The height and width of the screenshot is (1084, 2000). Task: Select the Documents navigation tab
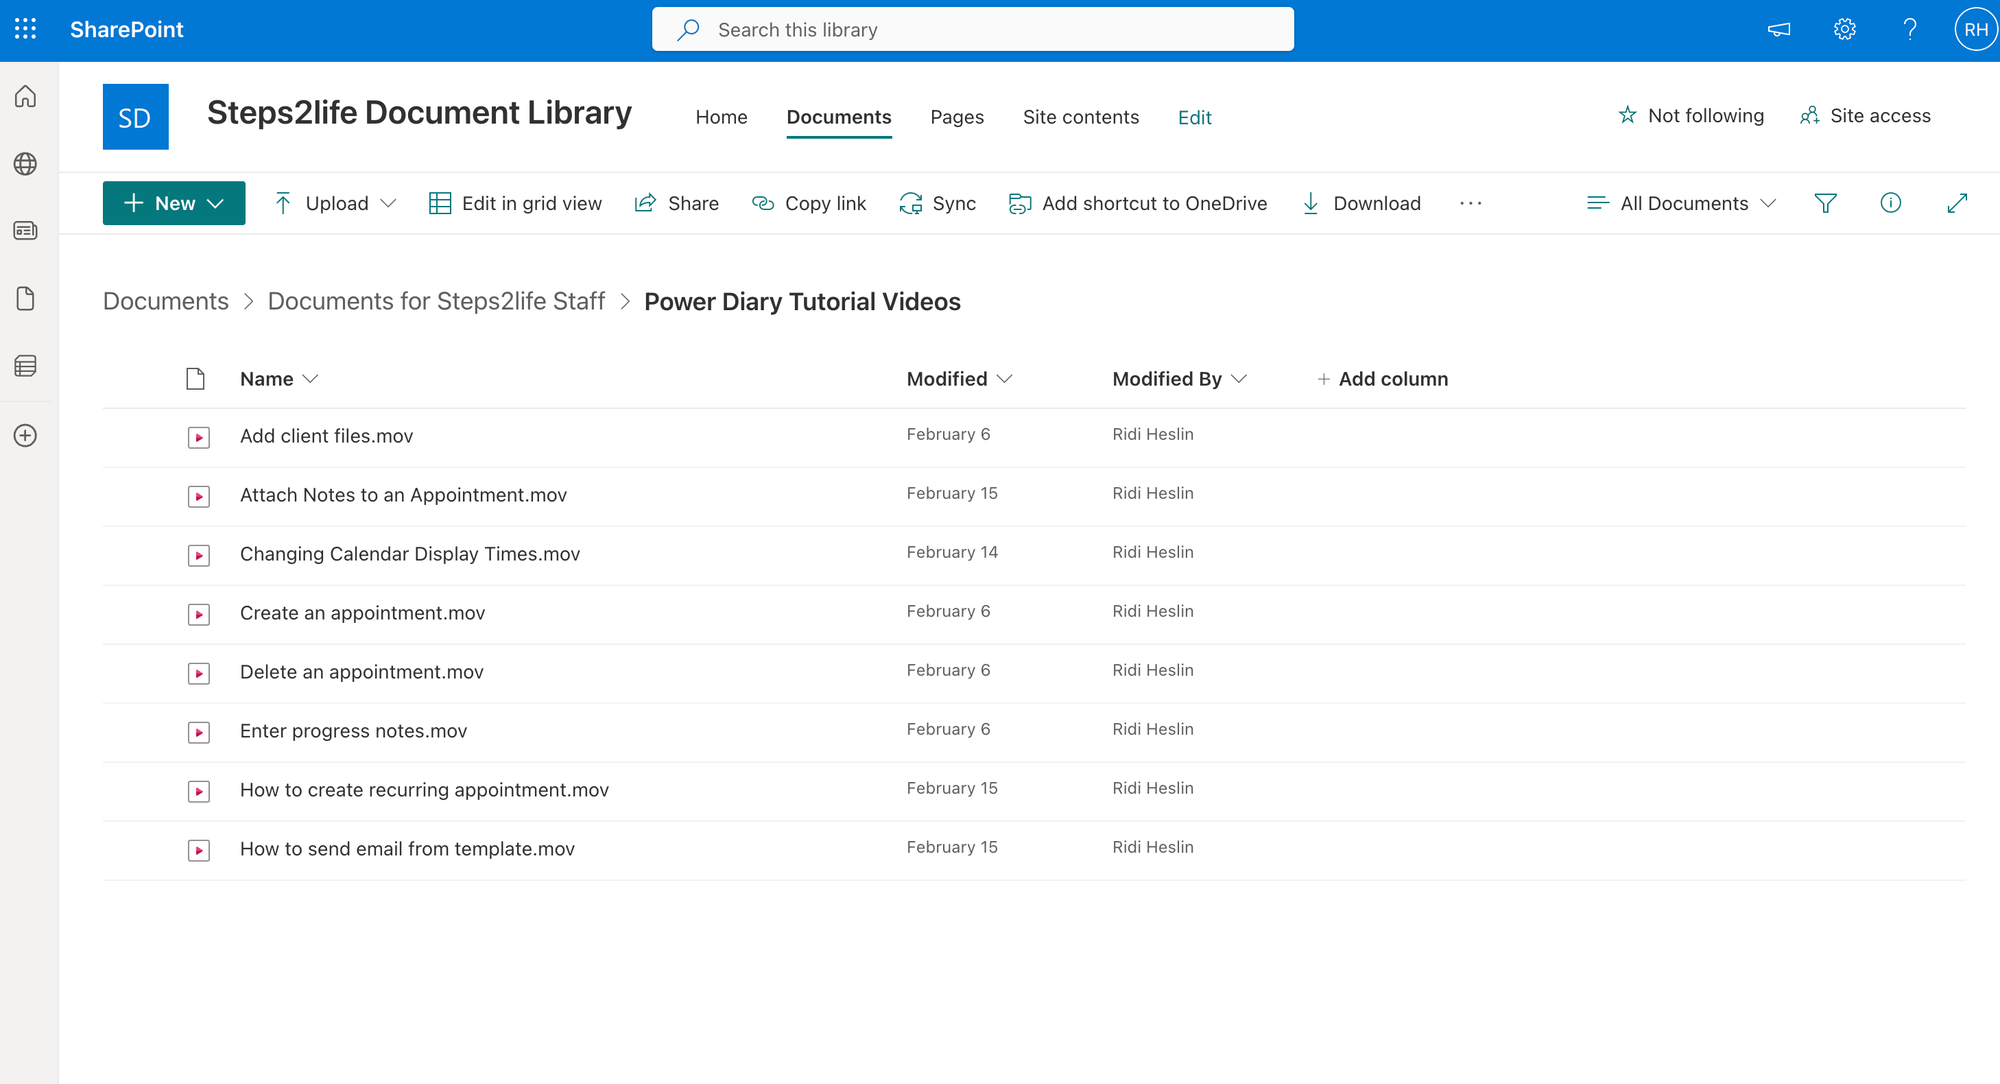pyautogui.click(x=839, y=117)
